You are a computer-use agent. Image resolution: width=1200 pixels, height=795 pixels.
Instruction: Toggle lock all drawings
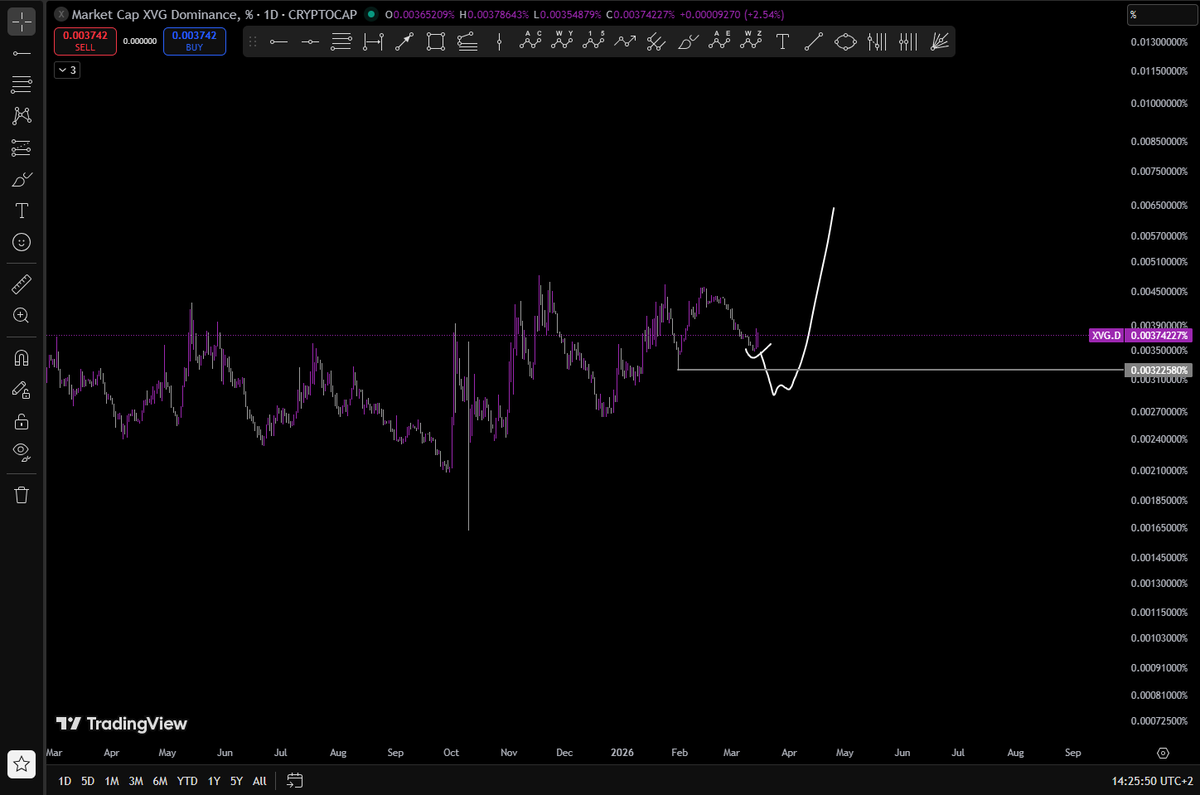(21, 422)
